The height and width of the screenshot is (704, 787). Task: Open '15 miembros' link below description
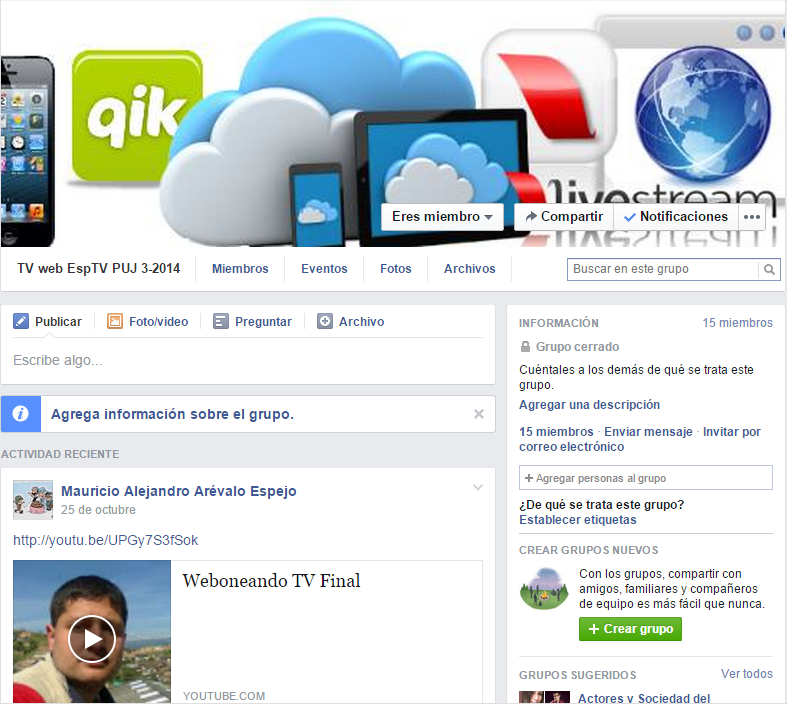point(556,432)
